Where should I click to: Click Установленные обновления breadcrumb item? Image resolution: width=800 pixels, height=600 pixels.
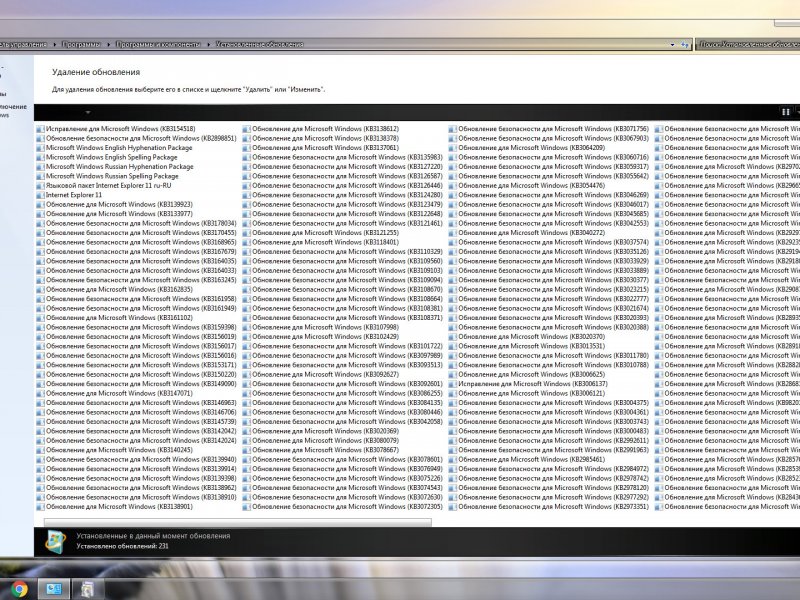pos(260,44)
